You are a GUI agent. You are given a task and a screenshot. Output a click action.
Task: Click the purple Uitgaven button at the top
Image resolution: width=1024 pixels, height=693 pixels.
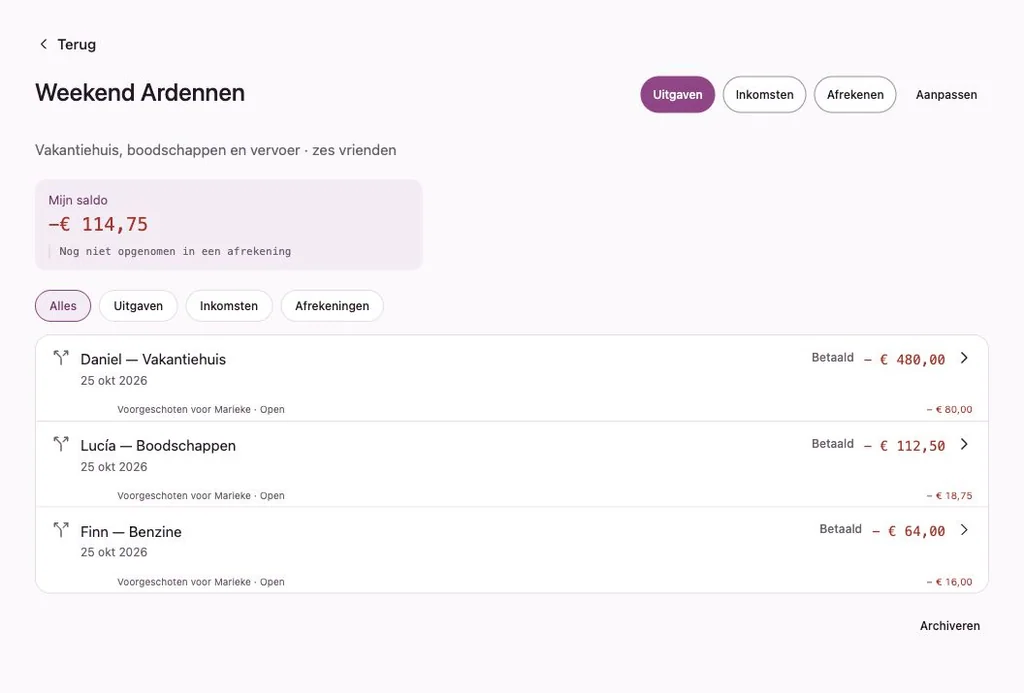[x=677, y=95]
